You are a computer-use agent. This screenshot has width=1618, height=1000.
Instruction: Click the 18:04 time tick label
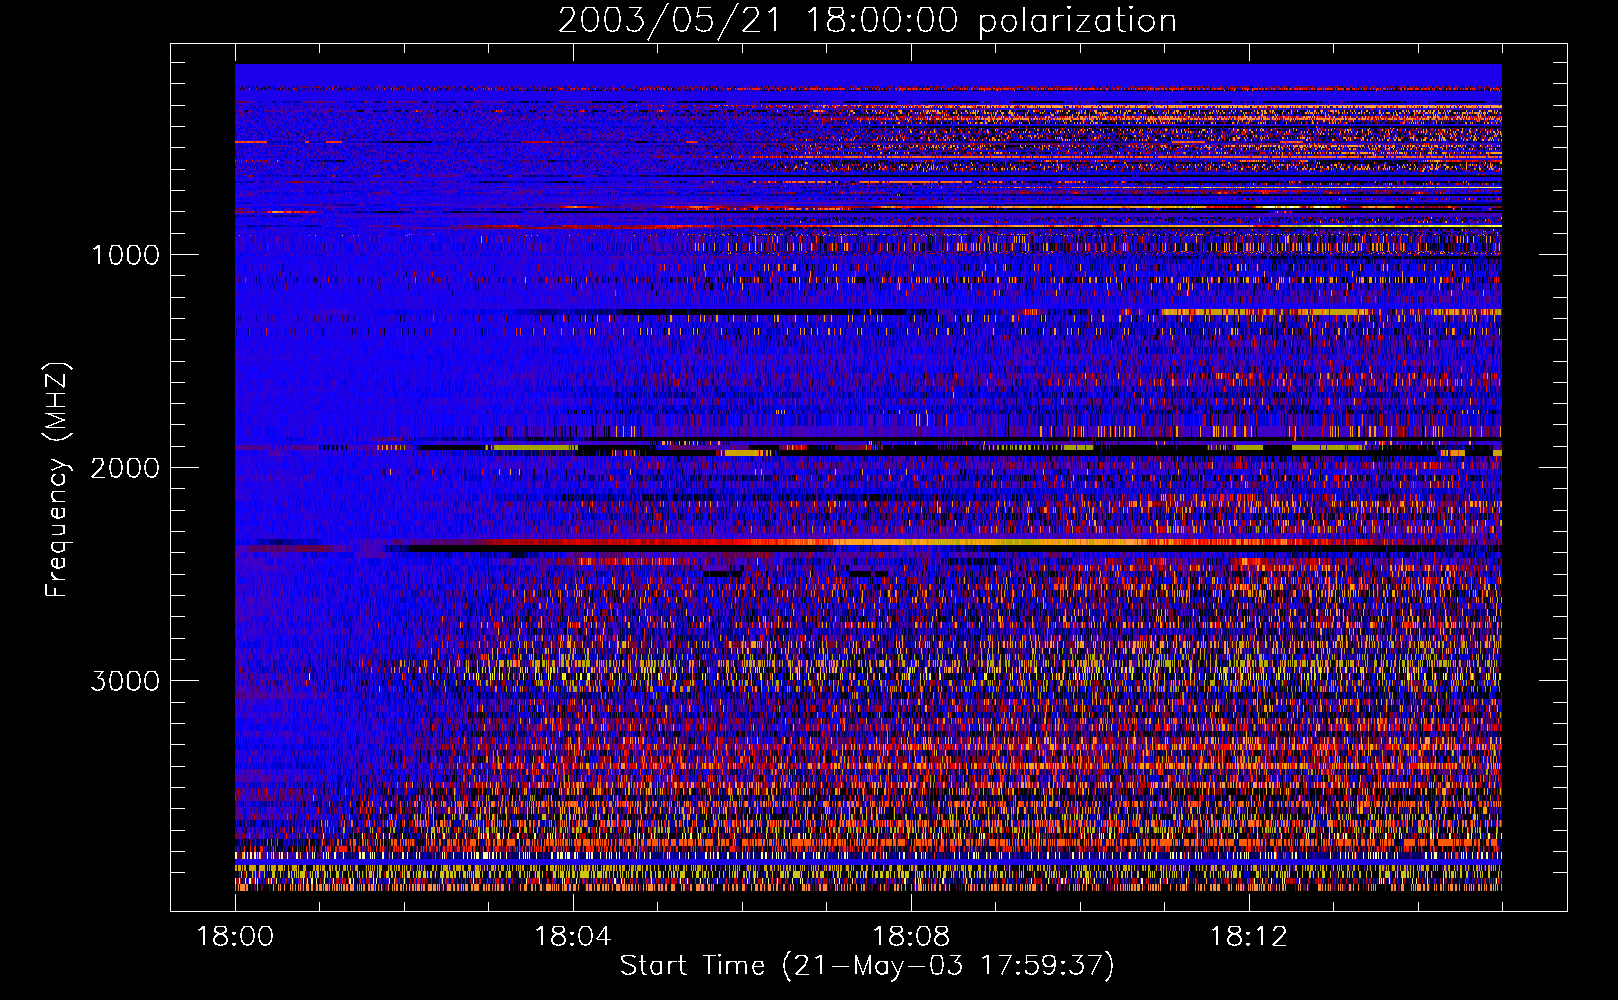572,936
